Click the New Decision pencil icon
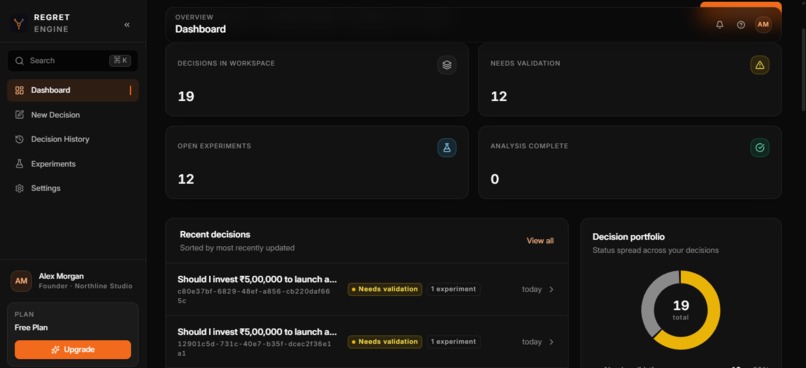This screenshot has height=368, width=806. point(20,115)
